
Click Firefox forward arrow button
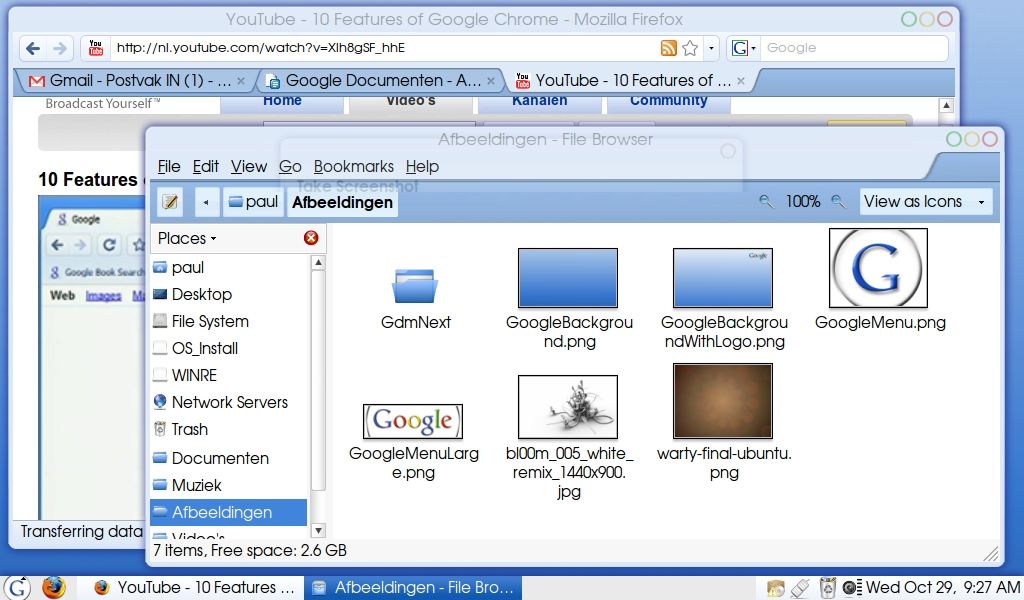click(x=59, y=48)
